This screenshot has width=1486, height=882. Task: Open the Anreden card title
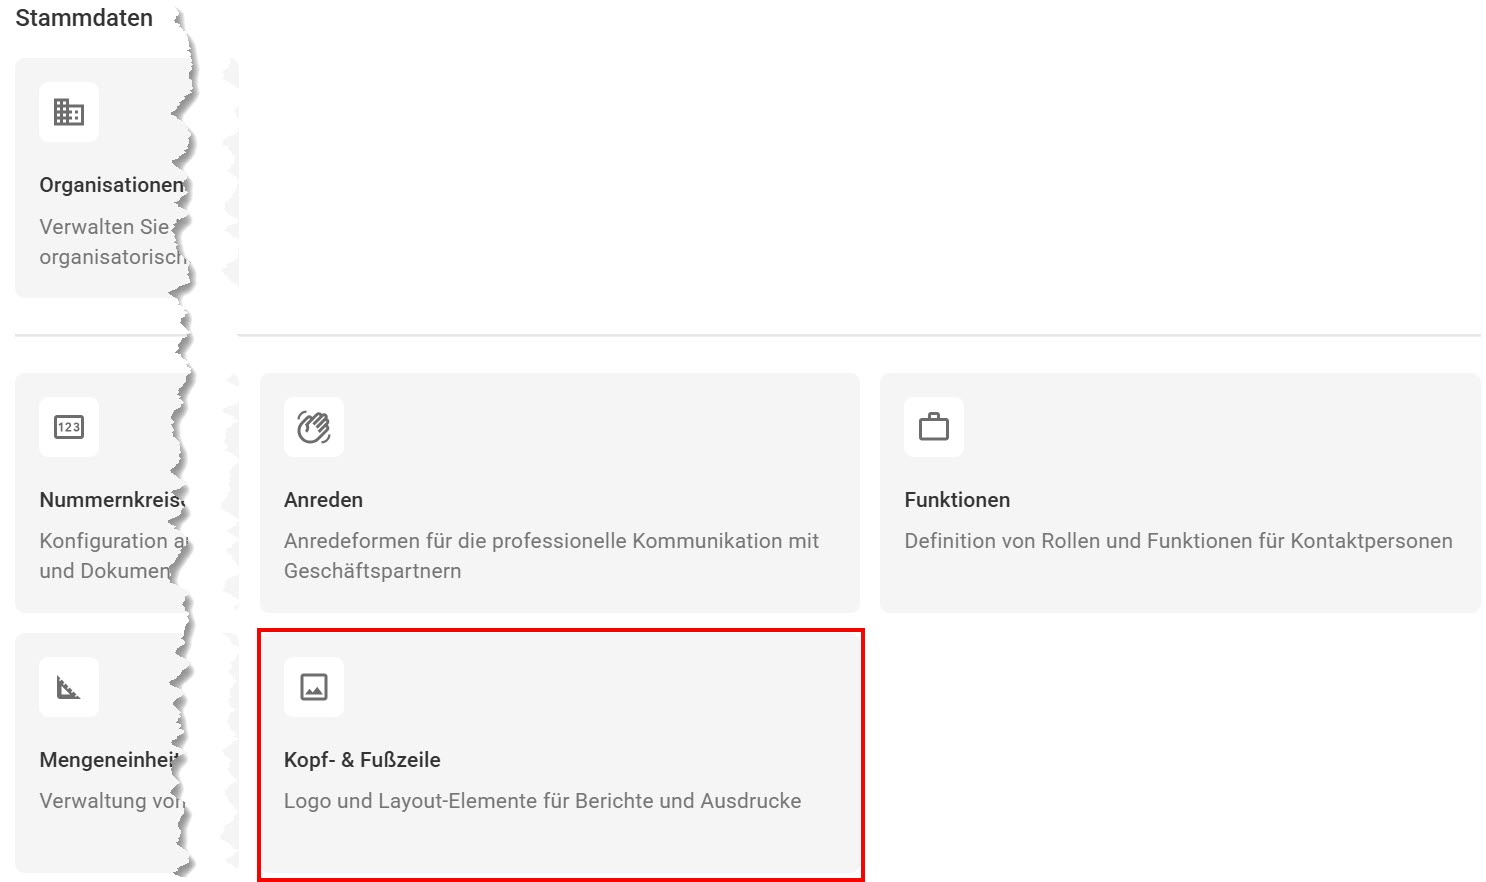pos(323,500)
